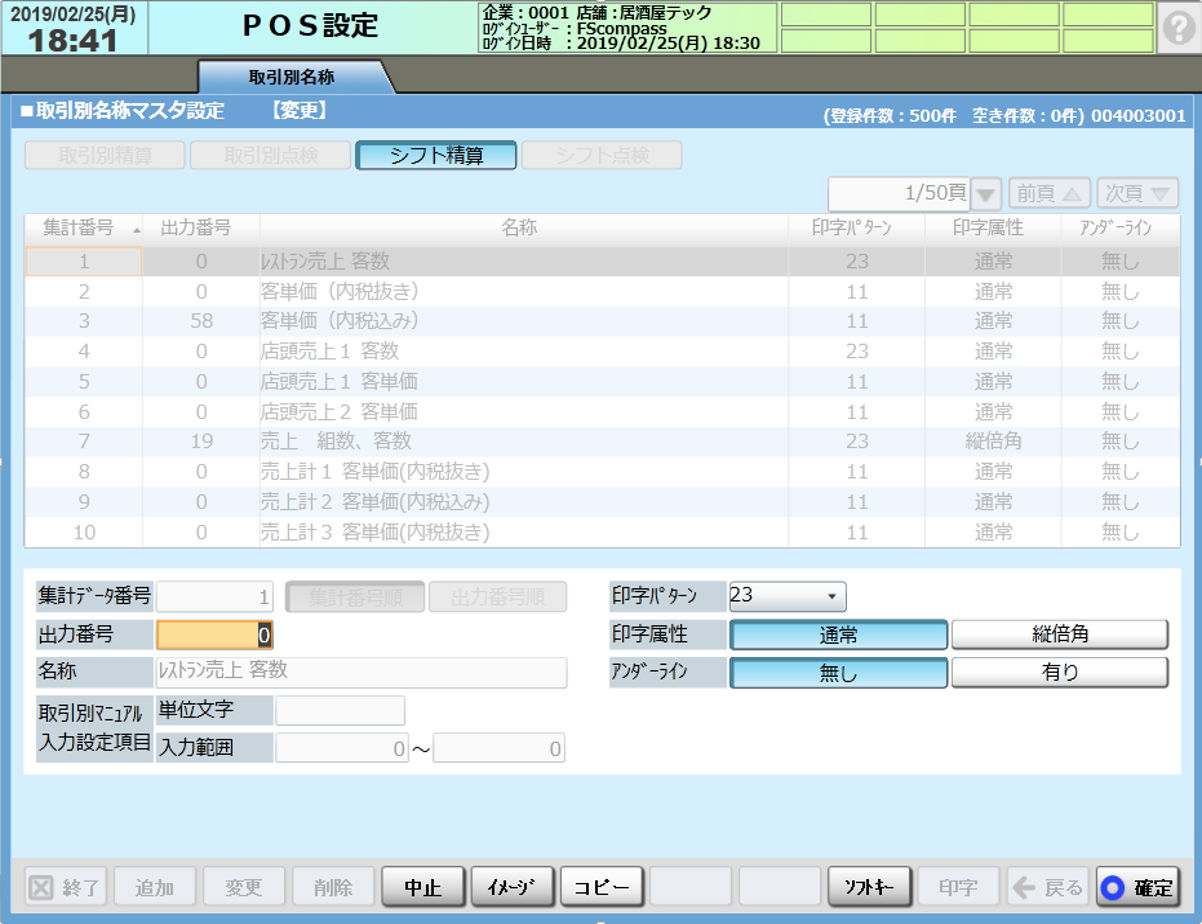Set 印字属性 to 縦倍角
Image resolution: width=1202 pixels, height=924 pixels.
click(x=1060, y=635)
